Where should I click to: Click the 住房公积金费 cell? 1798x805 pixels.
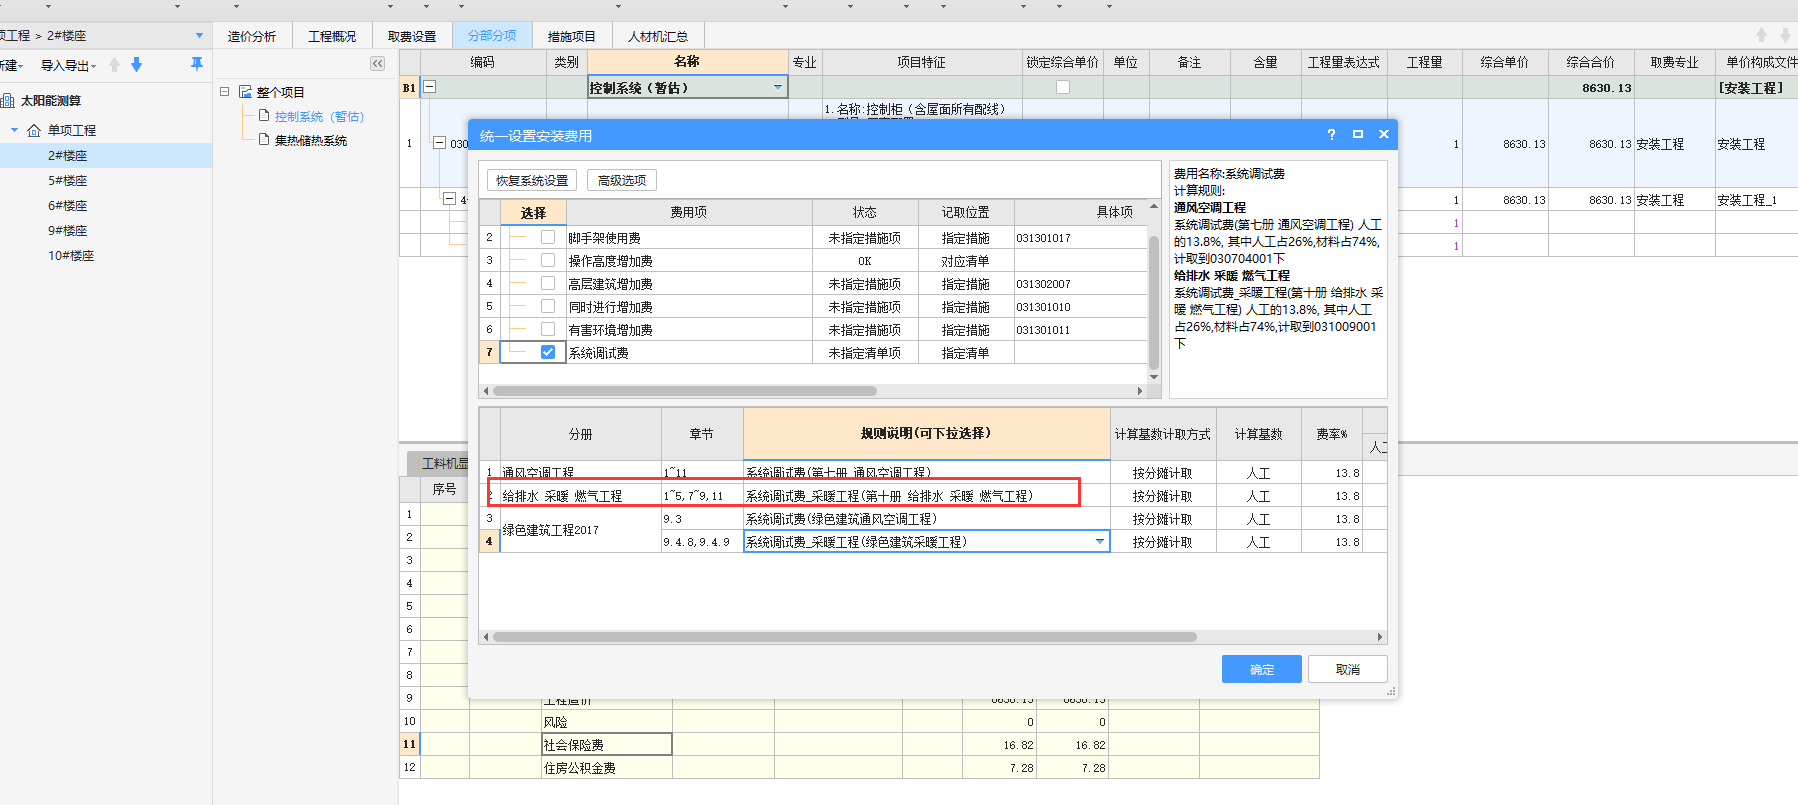point(607,768)
